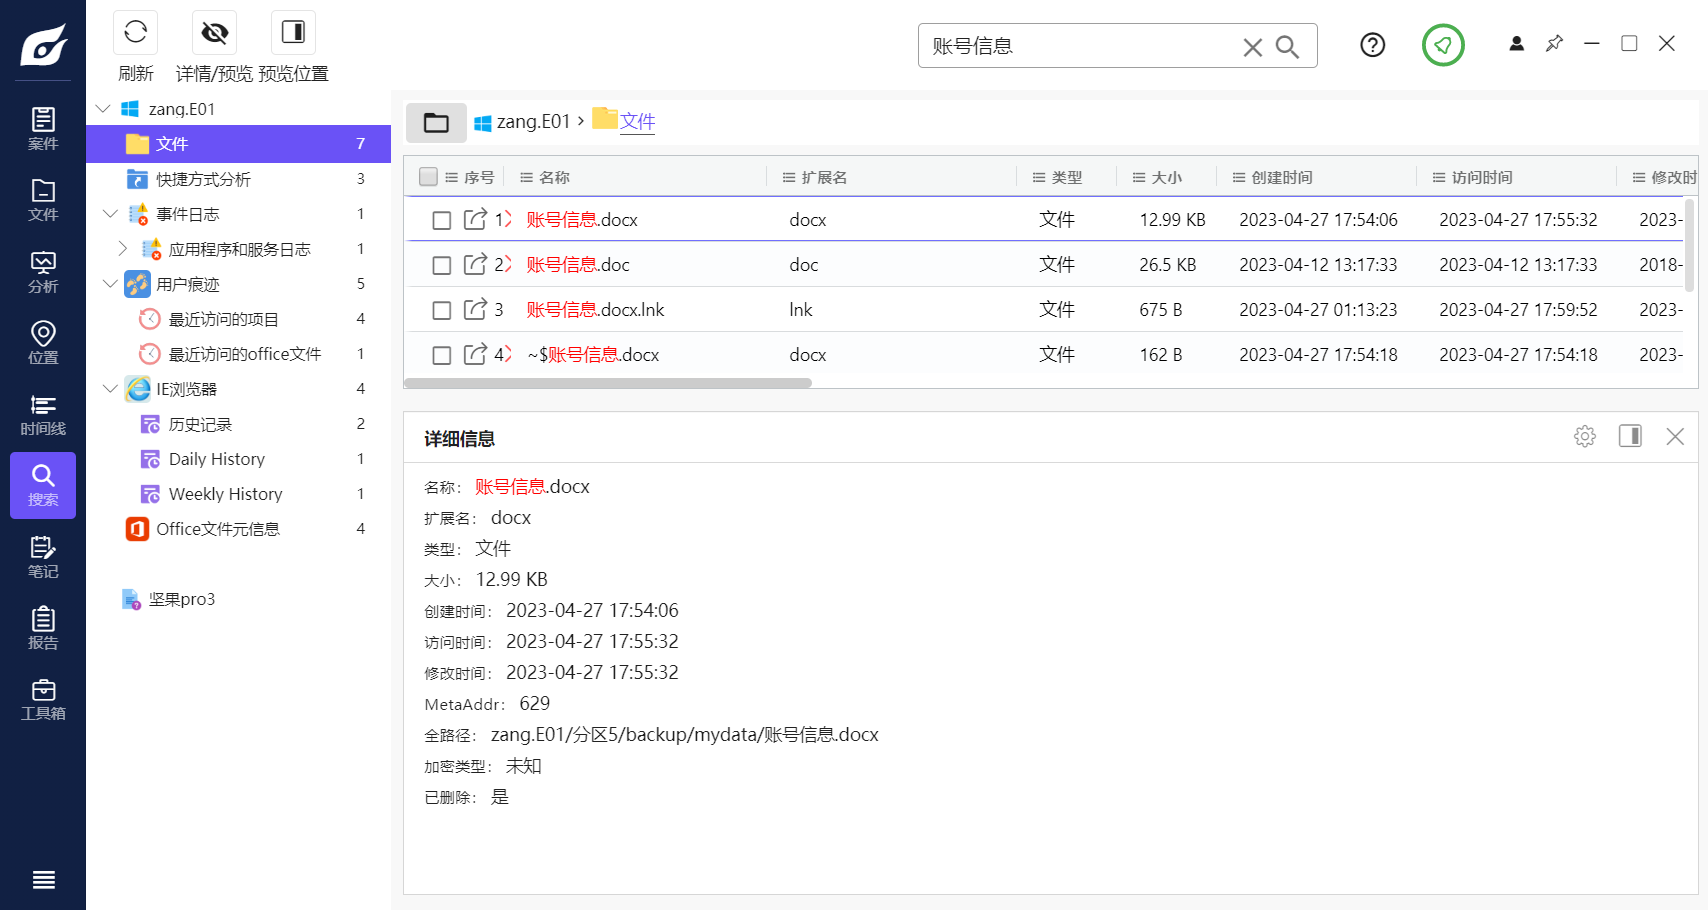The width and height of the screenshot is (1708, 910).
Task: Click the file table vertical scrollbar
Action: click(x=1690, y=246)
